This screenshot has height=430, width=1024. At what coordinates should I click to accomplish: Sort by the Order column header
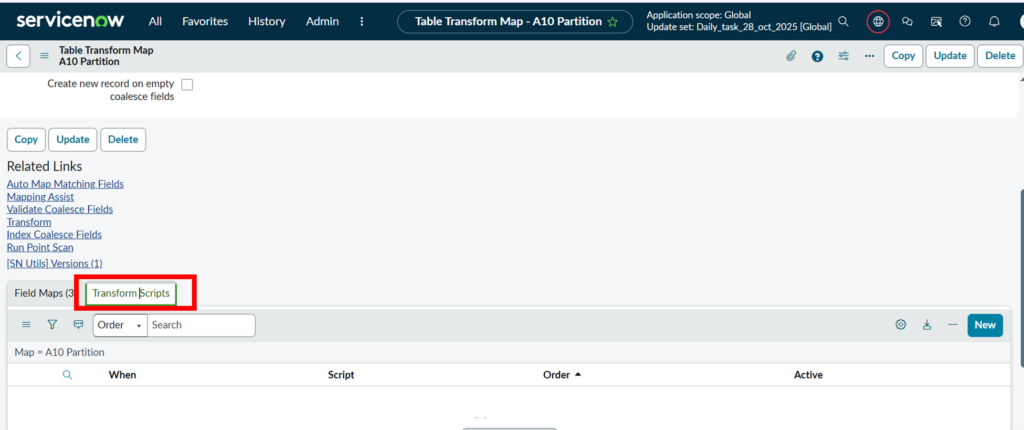[x=557, y=375]
